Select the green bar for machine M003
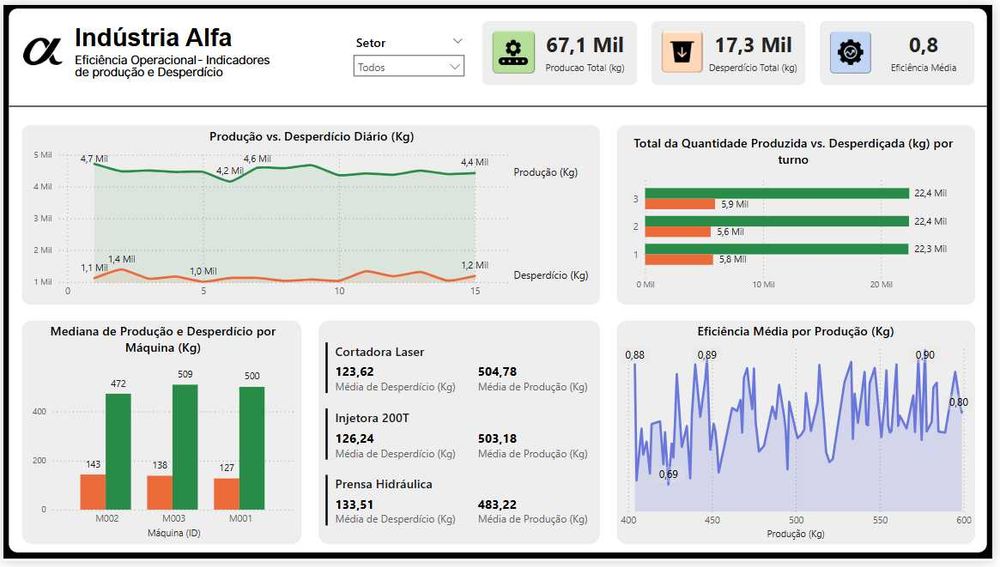 [x=185, y=447]
